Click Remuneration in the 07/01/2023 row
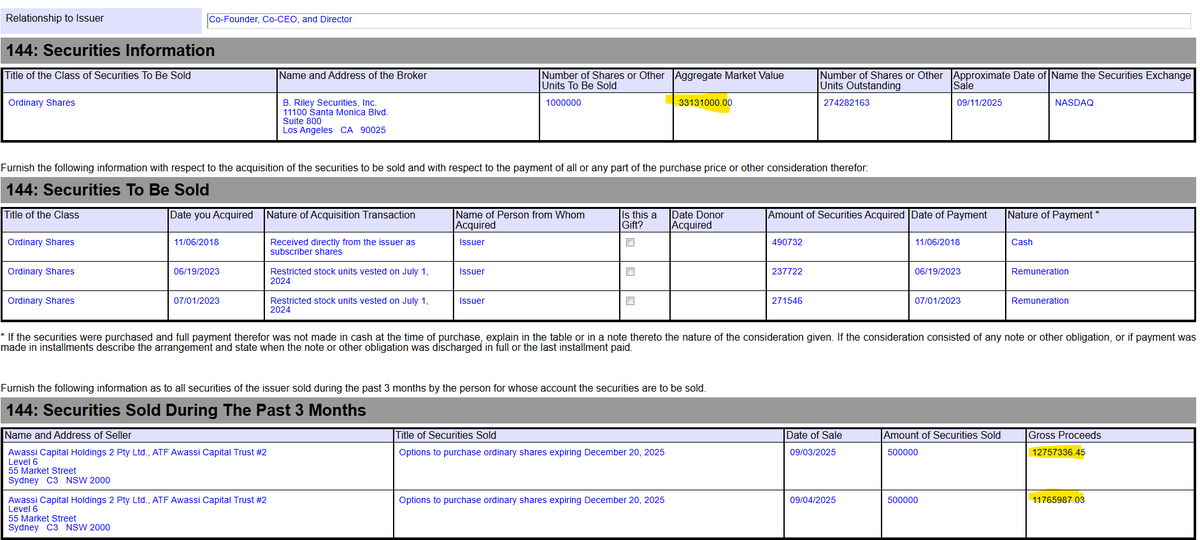 tap(1040, 301)
